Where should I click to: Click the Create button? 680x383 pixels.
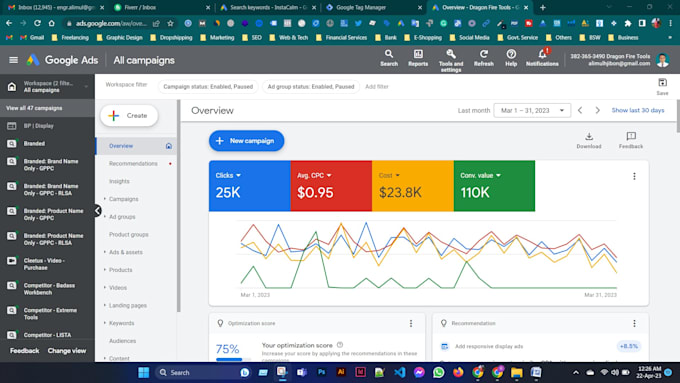[129, 115]
